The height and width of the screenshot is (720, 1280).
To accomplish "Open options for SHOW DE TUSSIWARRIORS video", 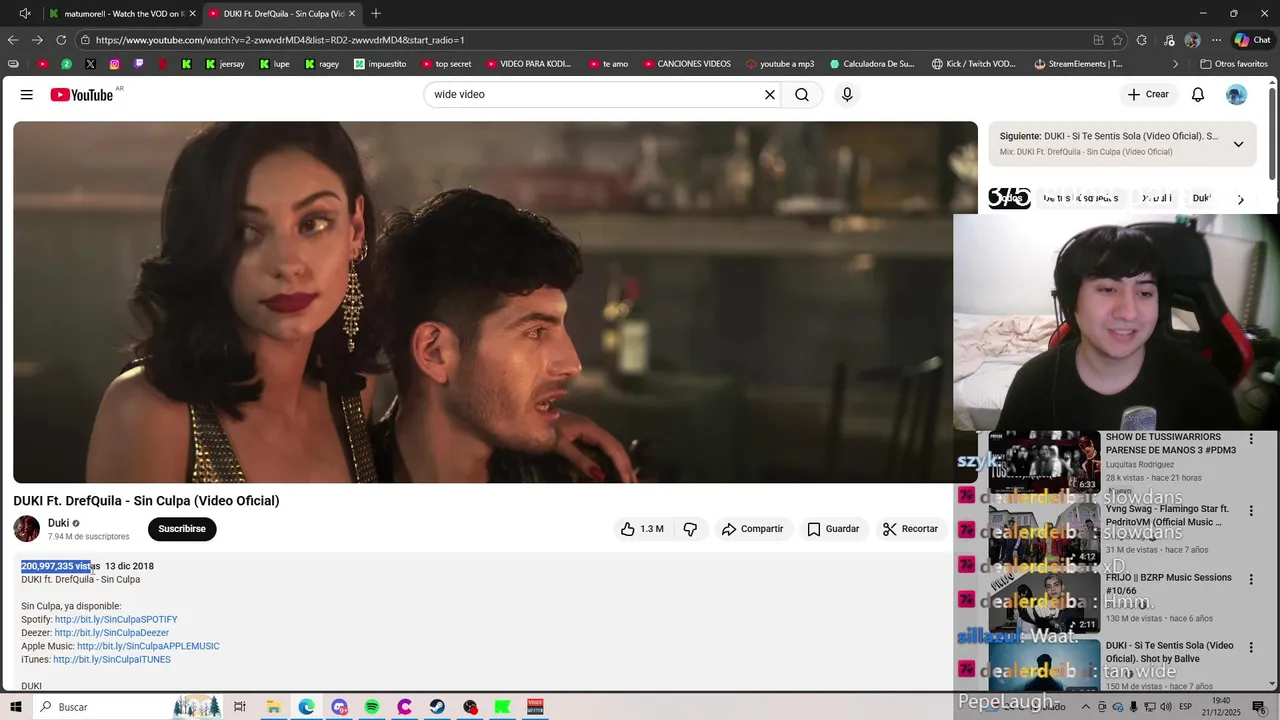I will coord(1251,439).
